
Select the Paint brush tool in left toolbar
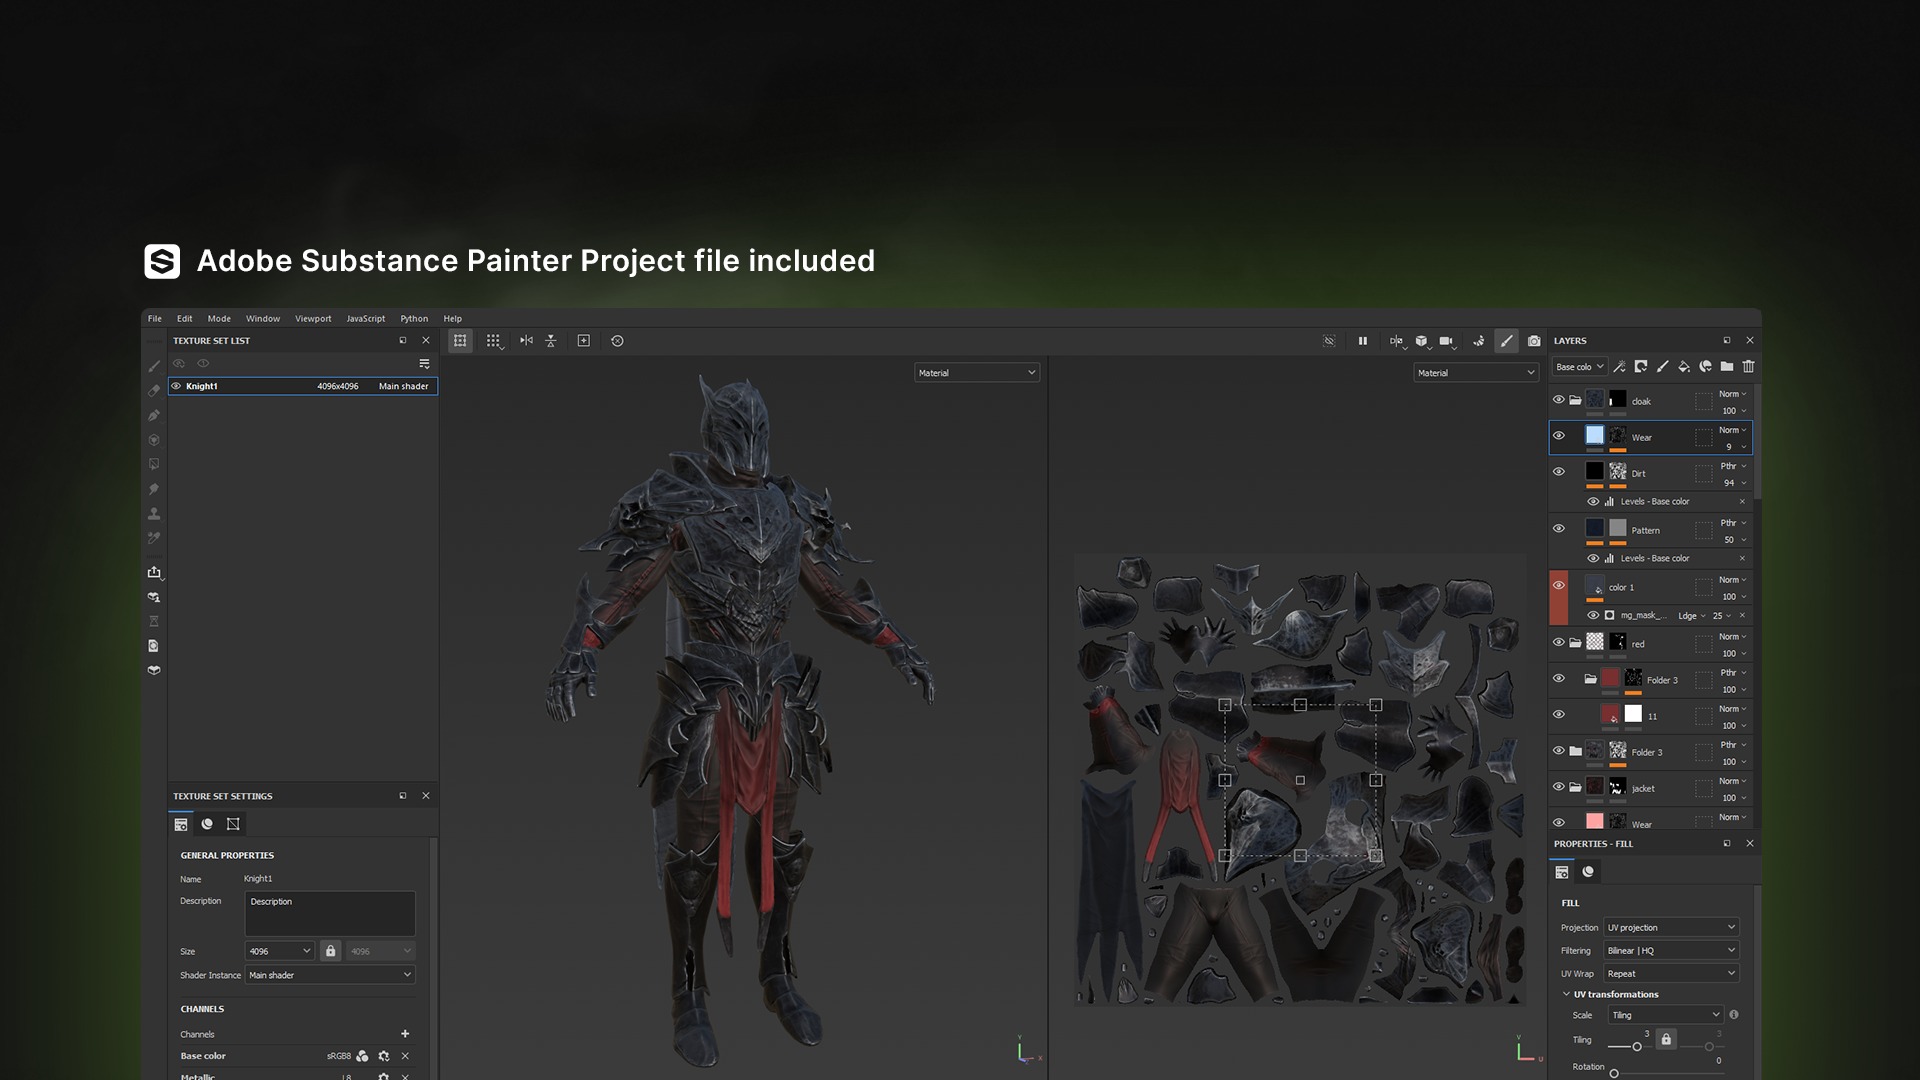click(154, 367)
